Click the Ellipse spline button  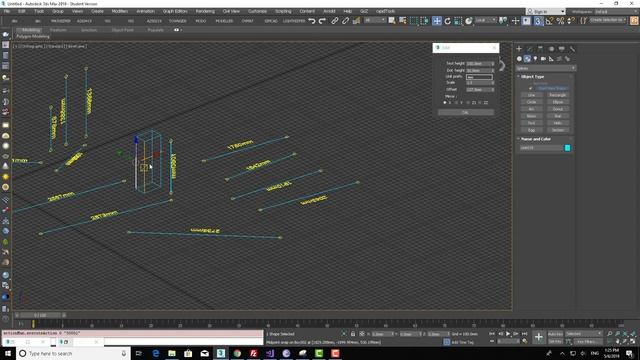click(558, 102)
